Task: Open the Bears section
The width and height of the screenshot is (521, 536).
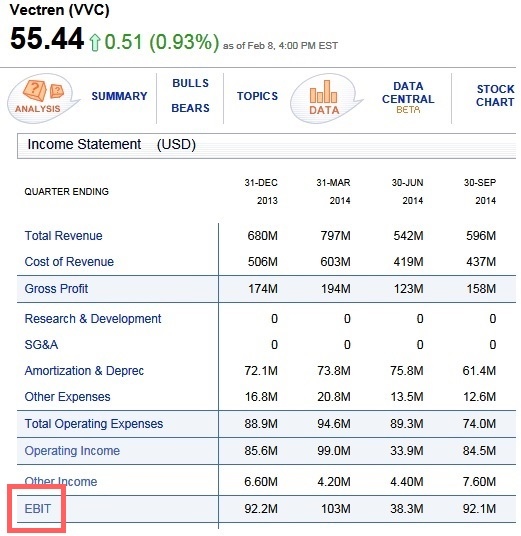Action: (x=190, y=108)
